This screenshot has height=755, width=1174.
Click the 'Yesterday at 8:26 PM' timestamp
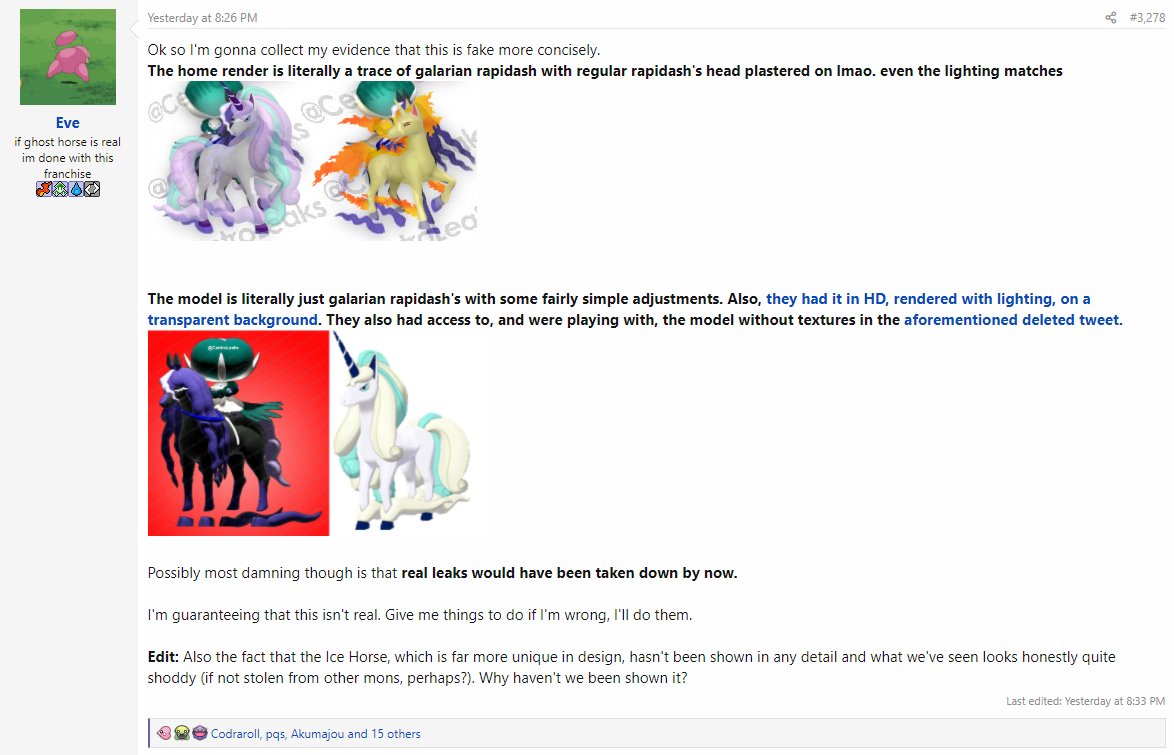pos(202,17)
